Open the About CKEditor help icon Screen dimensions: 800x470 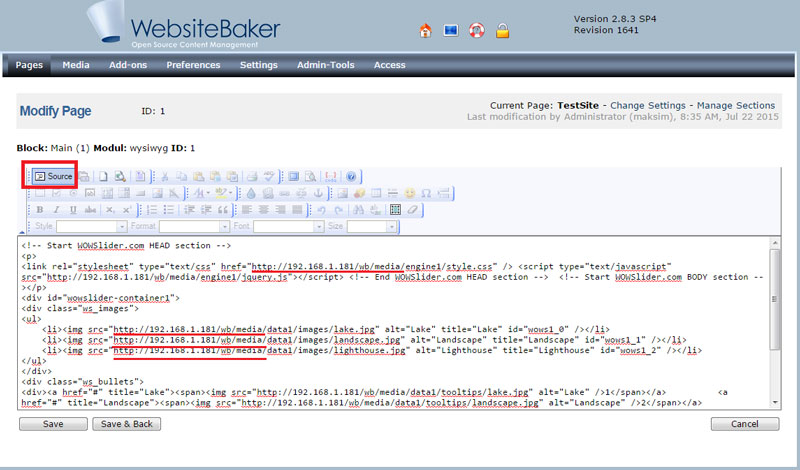(x=351, y=177)
